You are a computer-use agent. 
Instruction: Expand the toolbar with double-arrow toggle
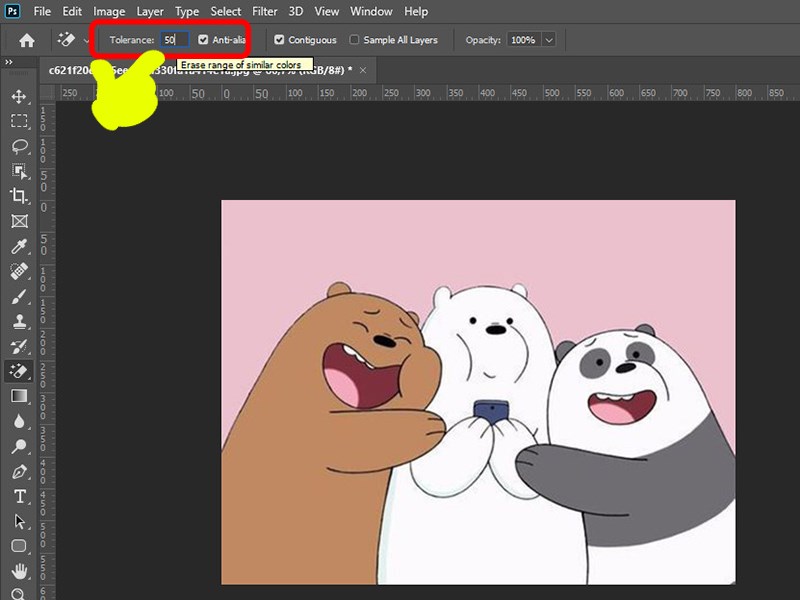[x=9, y=62]
